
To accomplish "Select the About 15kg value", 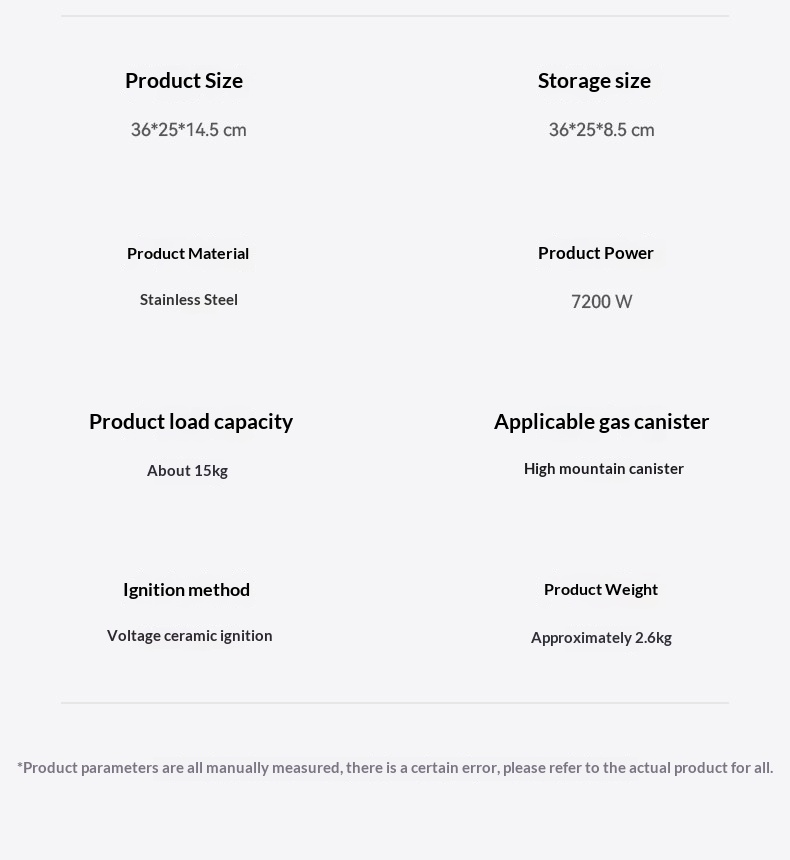I will 187,471.
